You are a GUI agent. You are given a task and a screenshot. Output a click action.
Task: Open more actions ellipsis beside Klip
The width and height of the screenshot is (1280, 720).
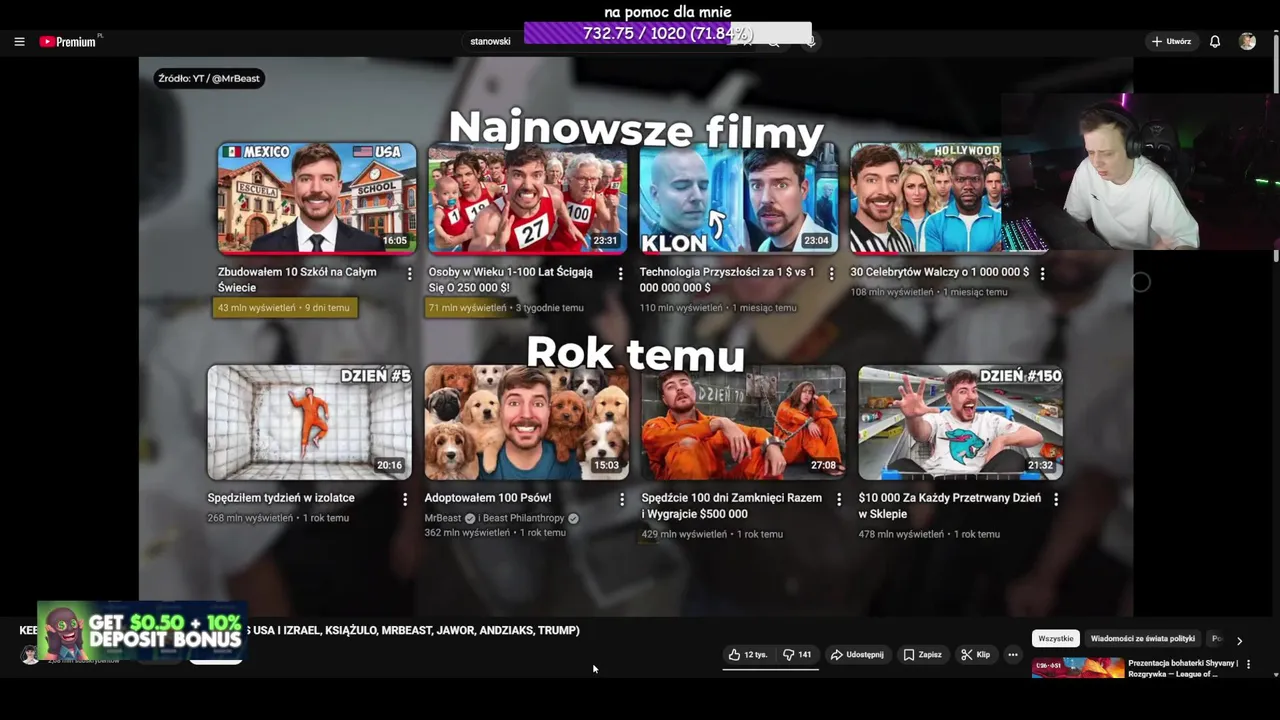(x=1013, y=655)
